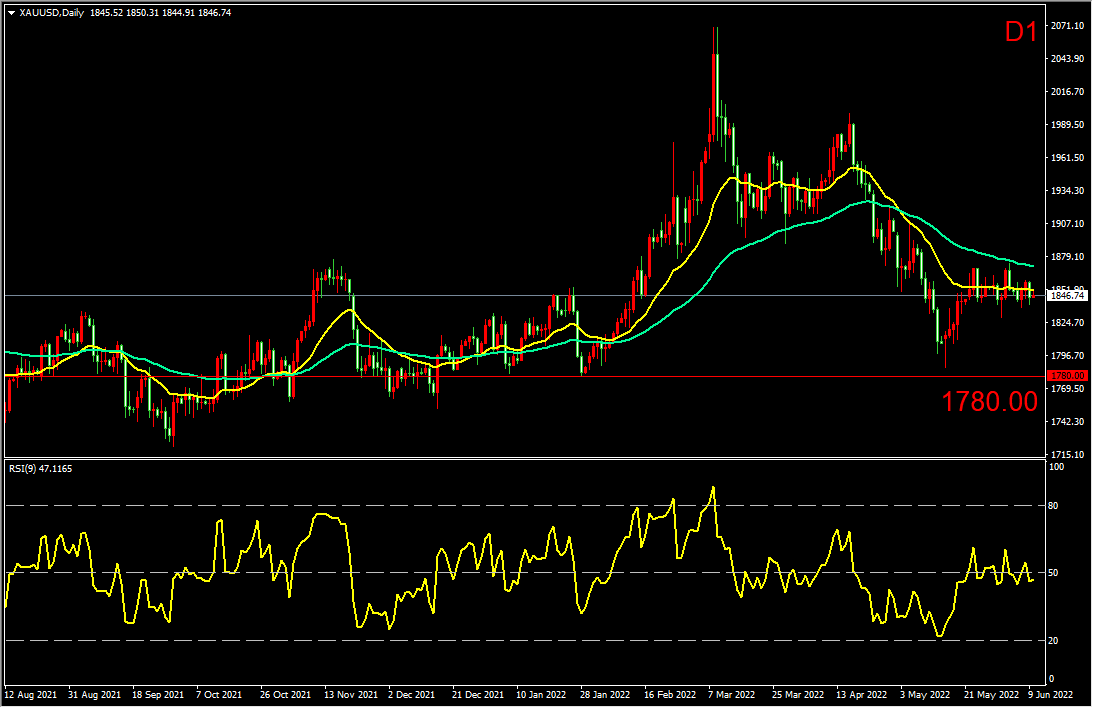The height and width of the screenshot is (708, 1093).
Task: Click the RSI scale value 0
Action: [x=1051, y=679]
